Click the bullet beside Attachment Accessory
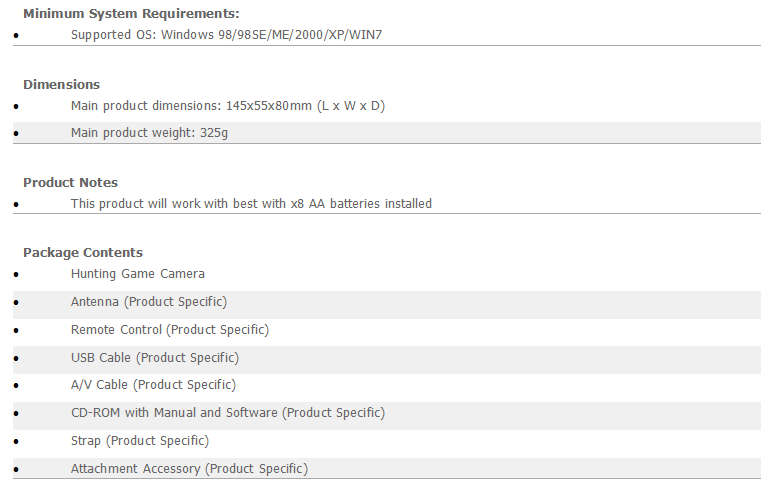This screenshot has width=783, height=486. coord(16,470)
